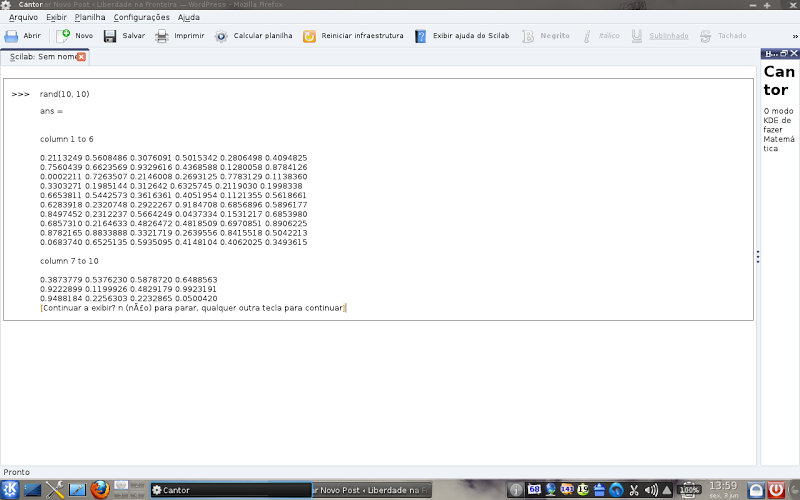Open the Ajuda menu

click(x=189, y=17)
